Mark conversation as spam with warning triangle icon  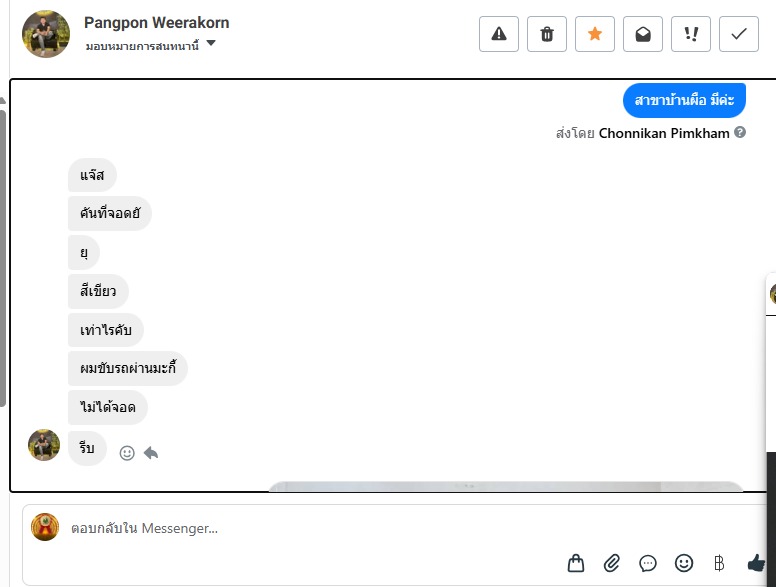coord(498,34)
